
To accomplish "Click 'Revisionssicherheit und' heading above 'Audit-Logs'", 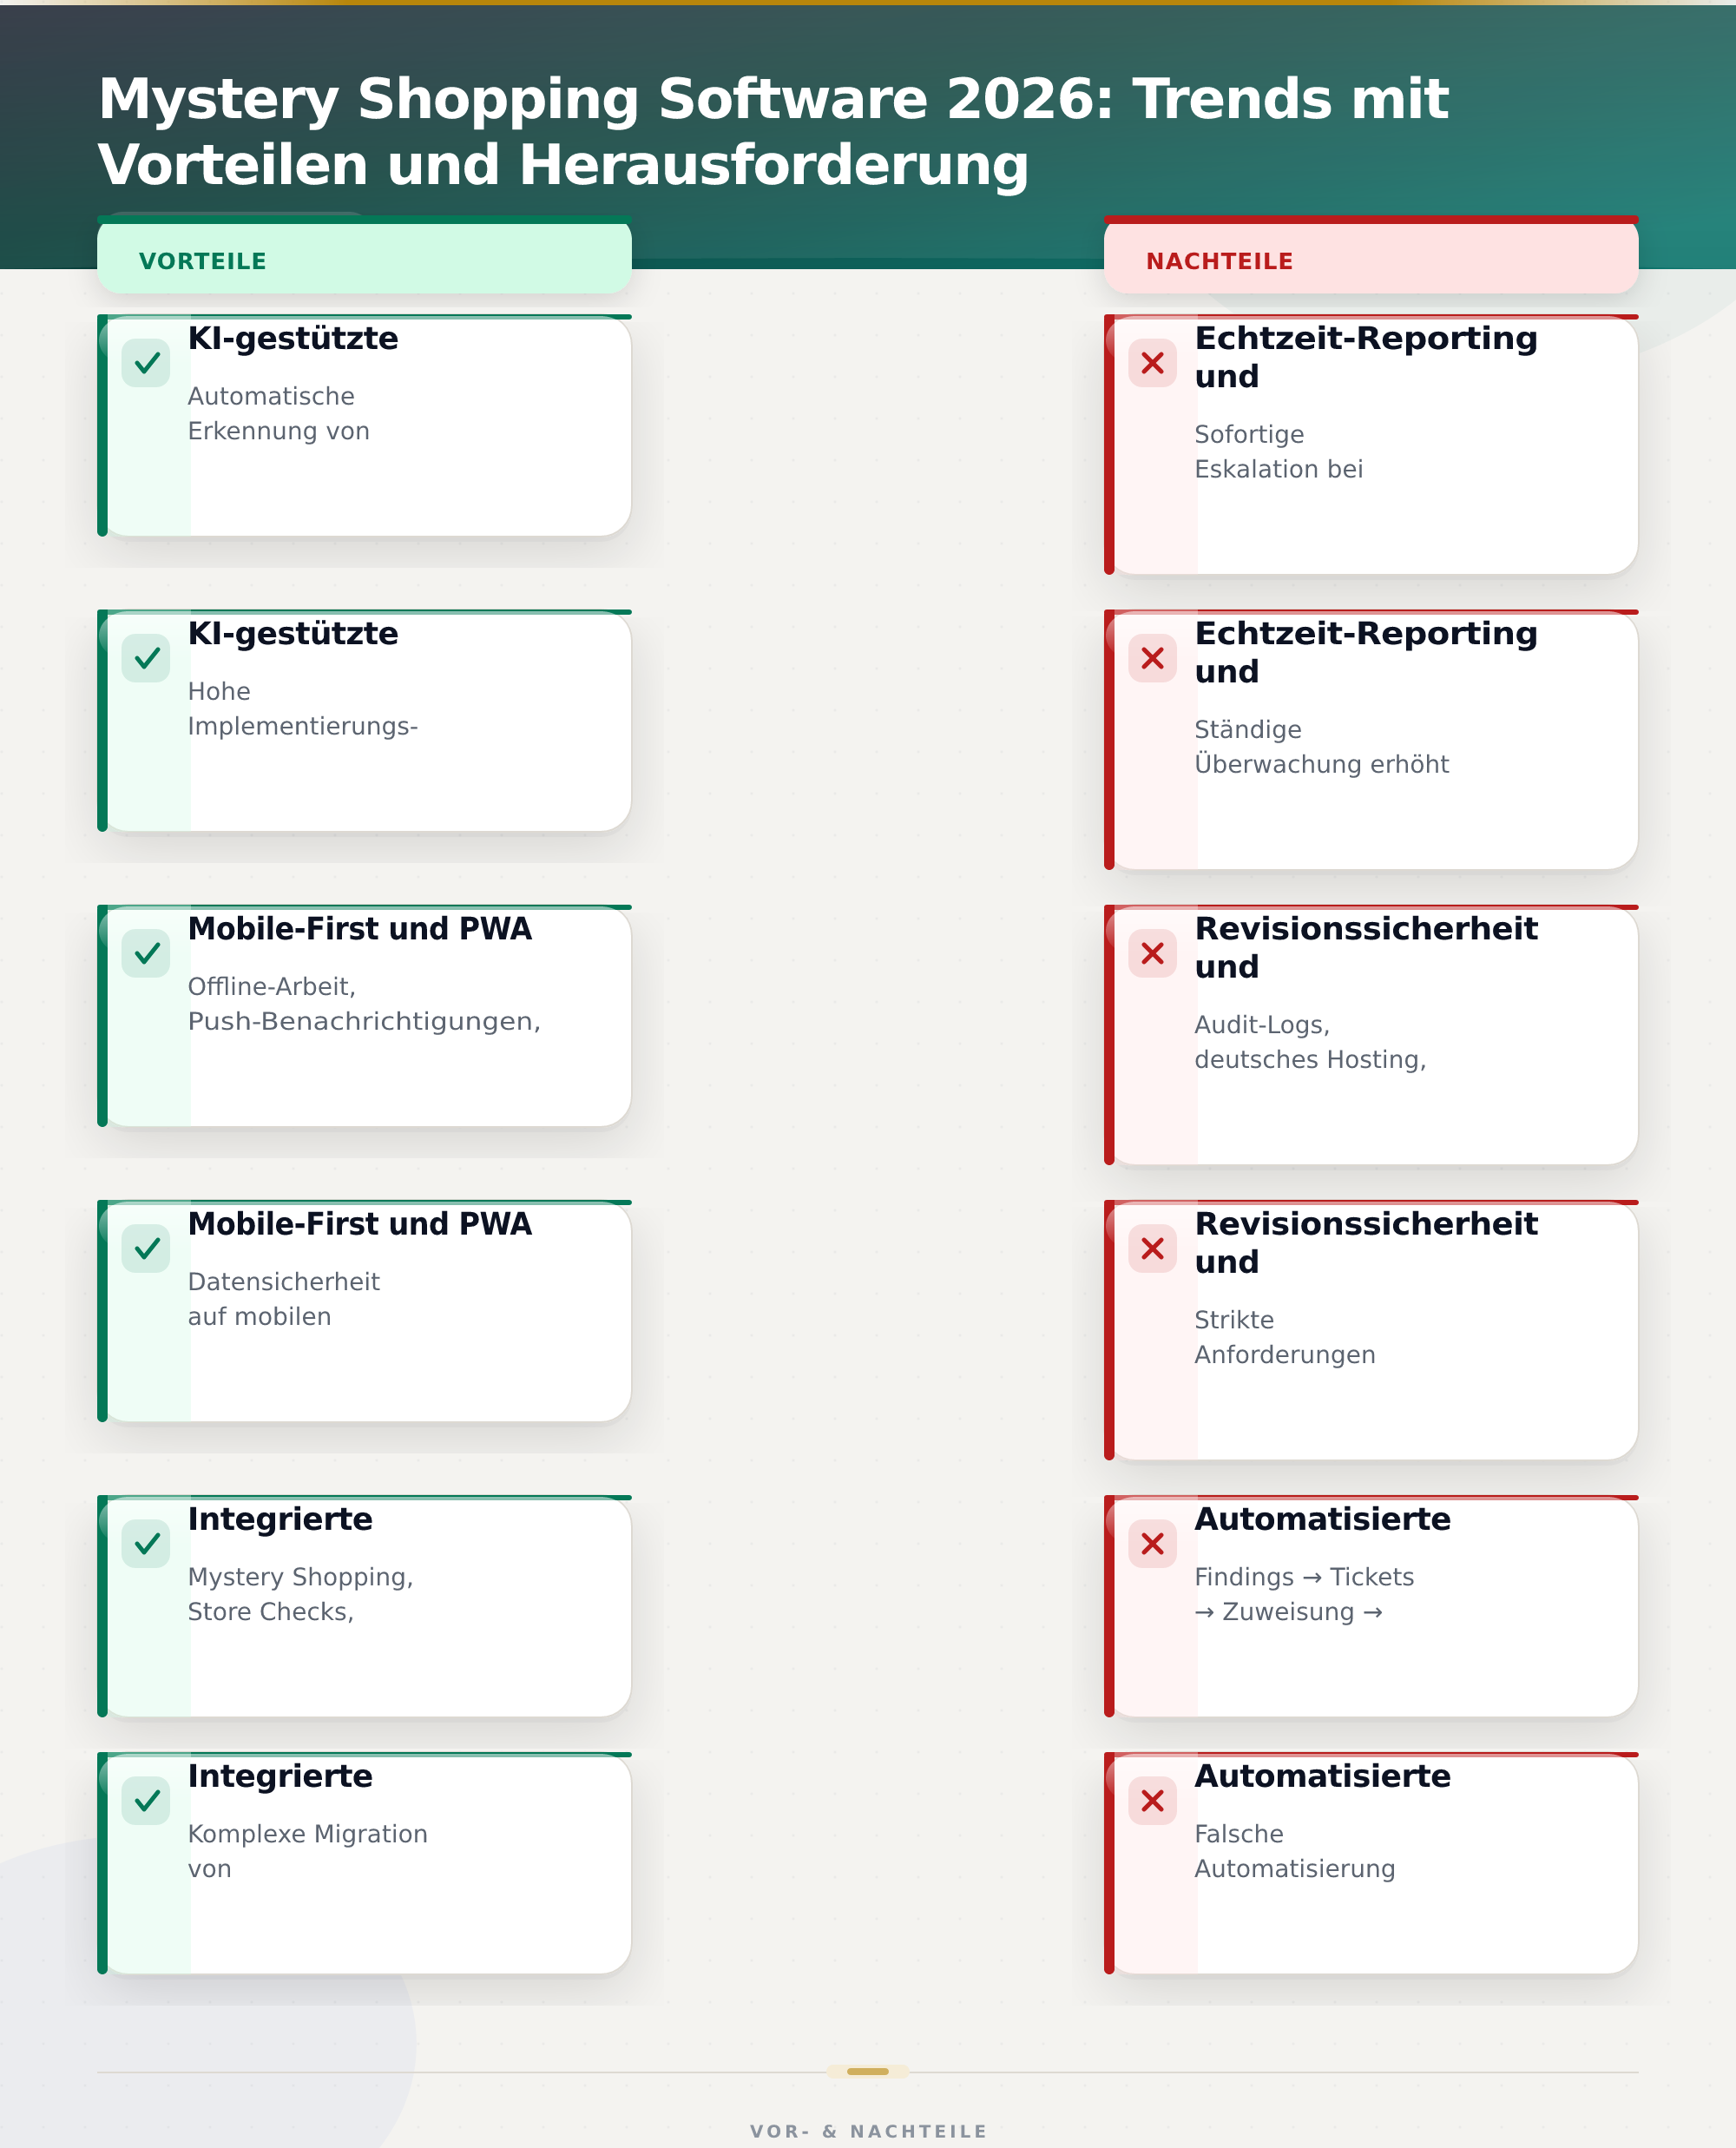I will click(x=1366, y=947).
